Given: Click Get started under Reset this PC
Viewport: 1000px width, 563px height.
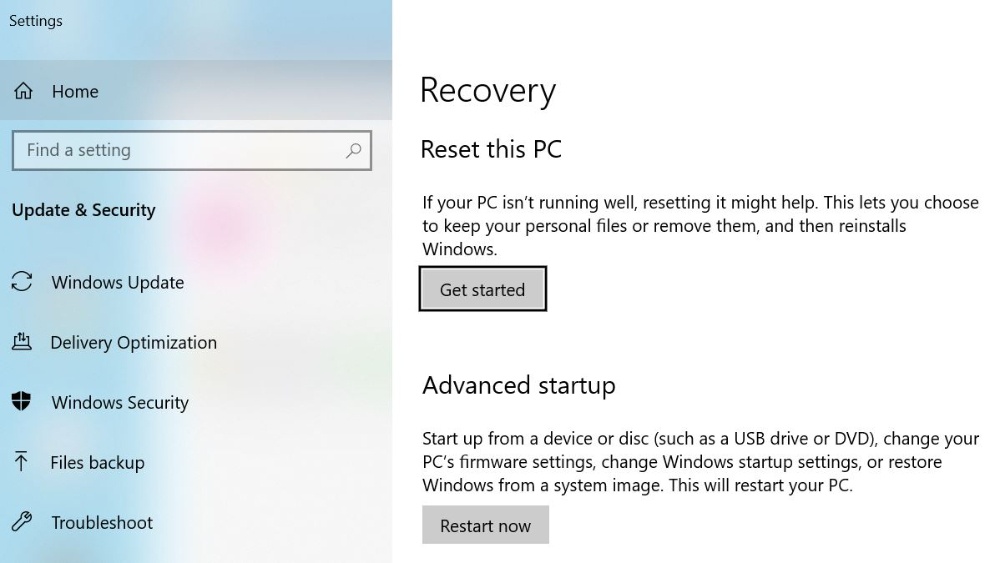Looking at the screenshot, I should click(483, 289).
